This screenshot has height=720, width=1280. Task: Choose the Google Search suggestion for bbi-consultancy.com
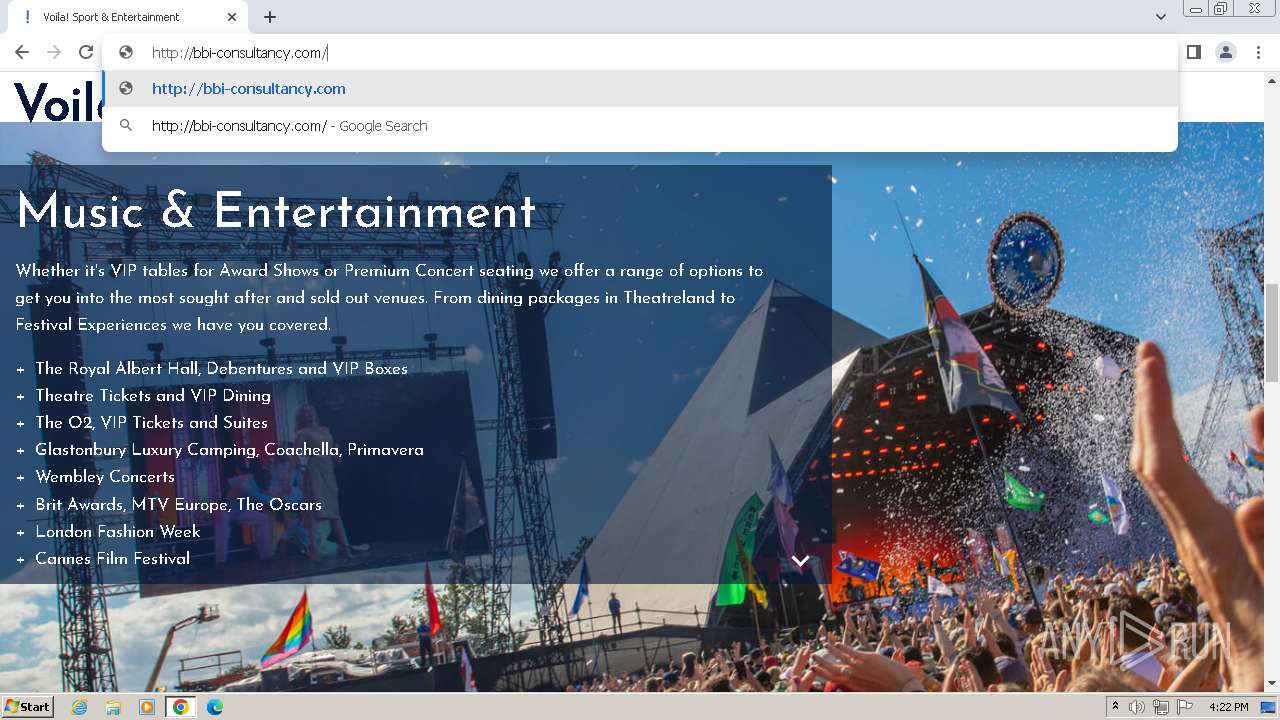pyautogui.click(x=640, y=126)
